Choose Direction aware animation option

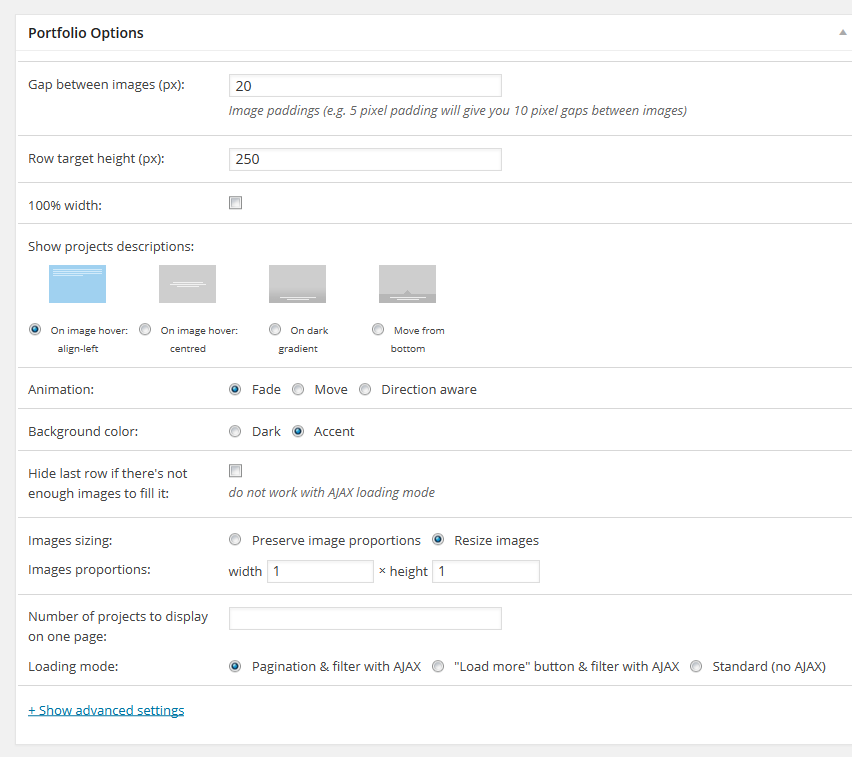tap(365, 390)
